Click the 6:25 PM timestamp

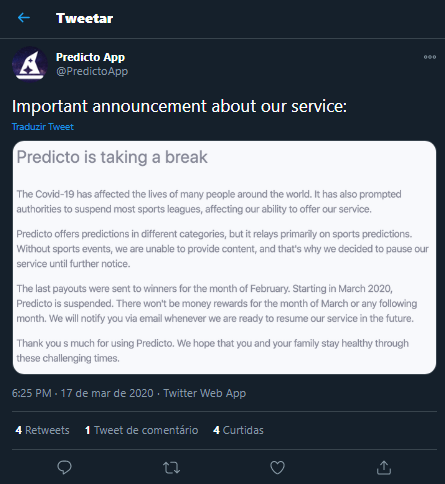pos(32,393)
